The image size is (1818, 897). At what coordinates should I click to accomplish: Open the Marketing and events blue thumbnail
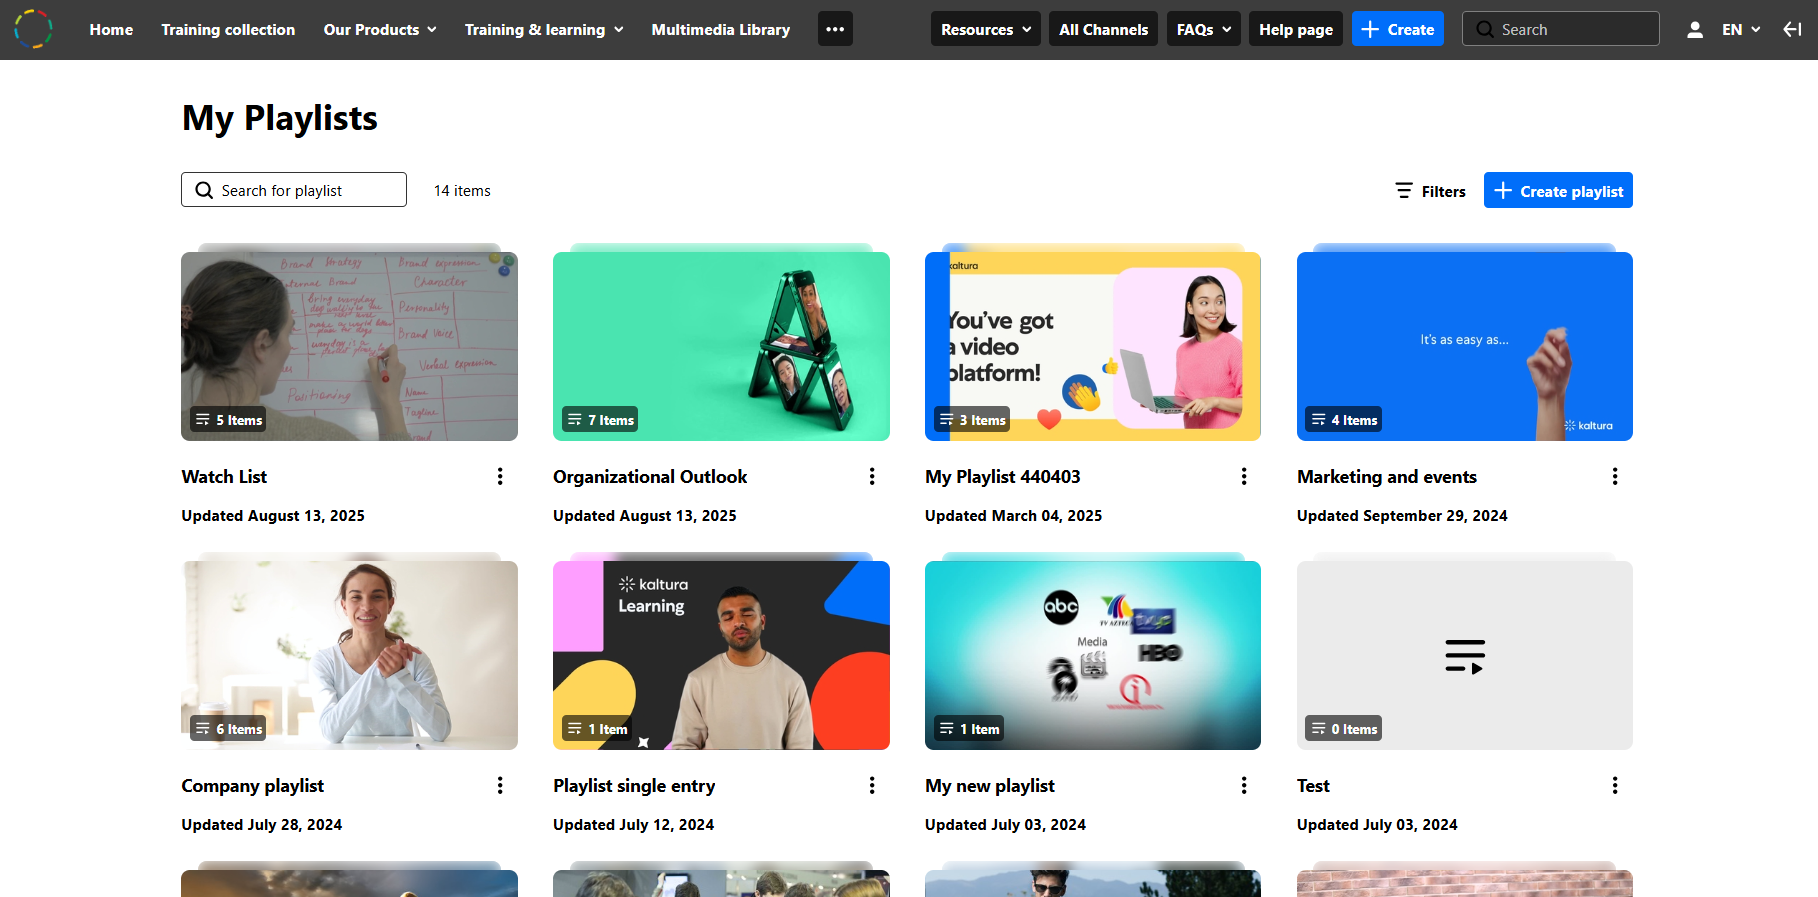point(1465,346)
